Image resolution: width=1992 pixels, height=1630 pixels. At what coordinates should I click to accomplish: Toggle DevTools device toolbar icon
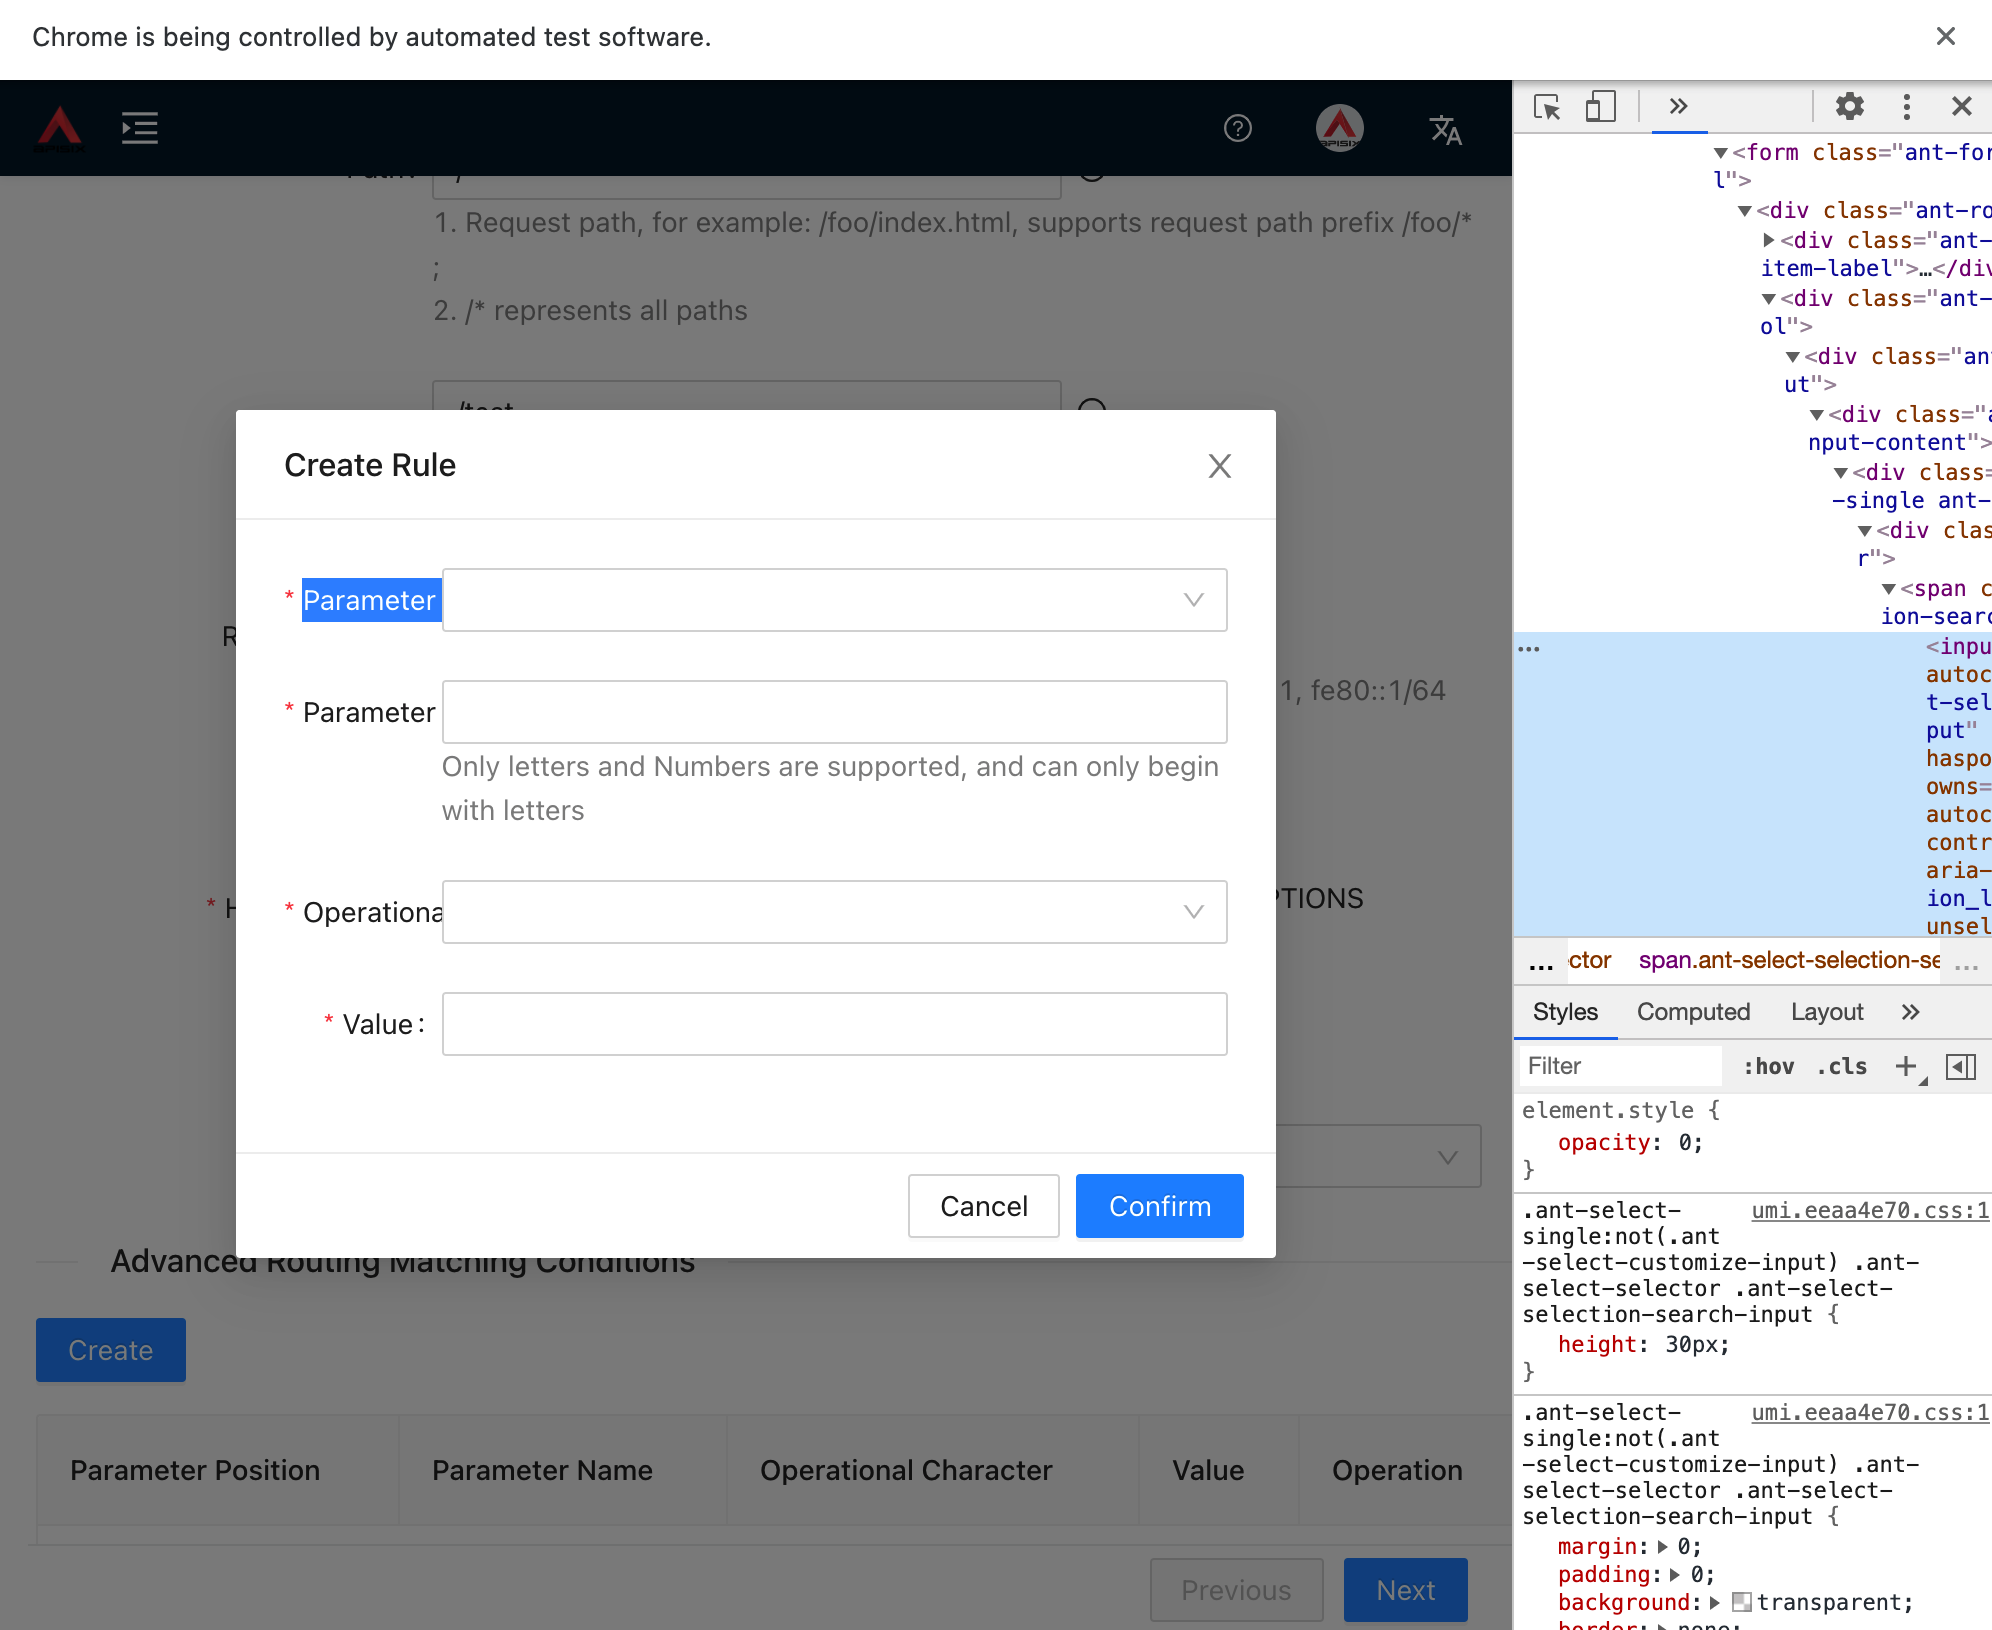click(x=1600, y=106)
